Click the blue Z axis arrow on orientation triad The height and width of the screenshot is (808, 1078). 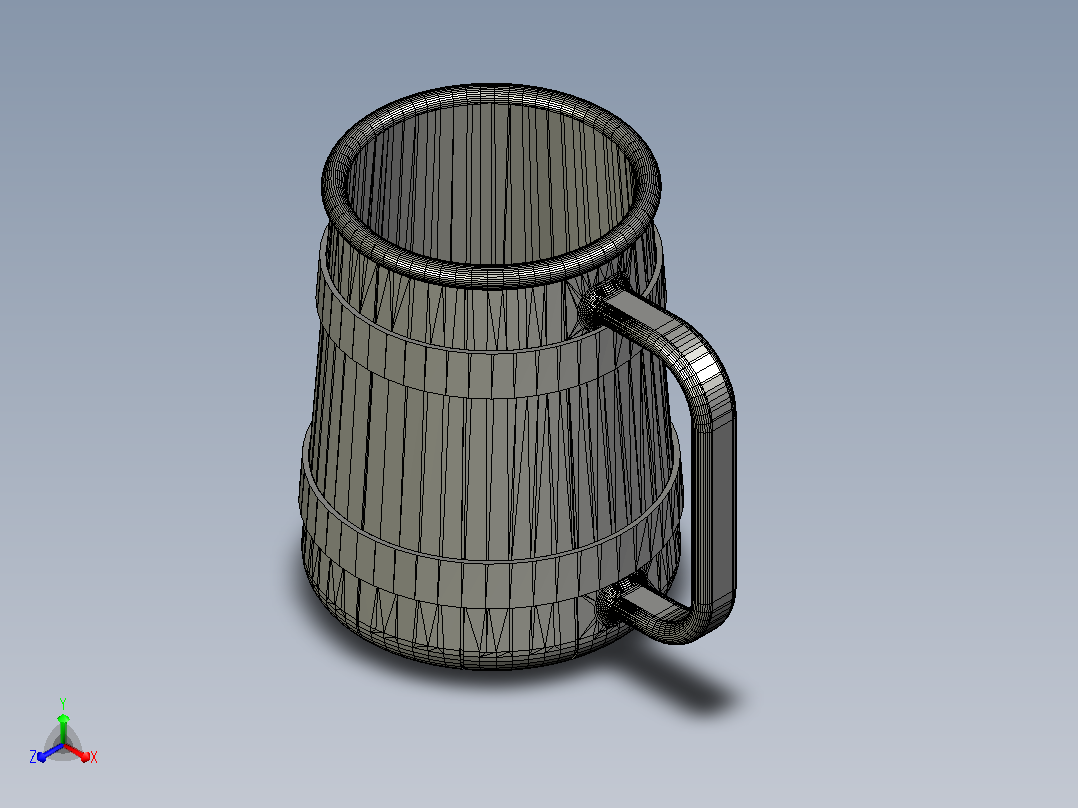[50, 752]
